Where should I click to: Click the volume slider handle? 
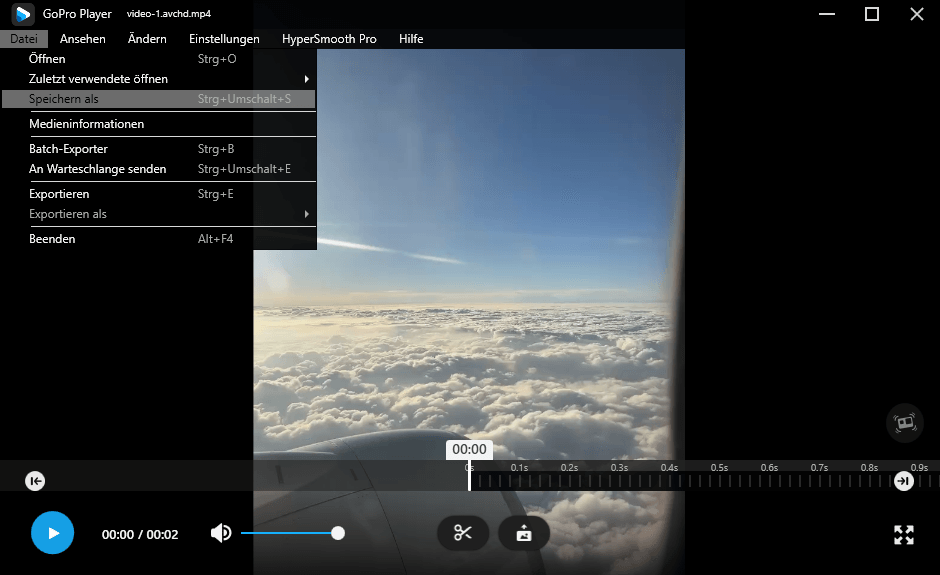[338, 533]
